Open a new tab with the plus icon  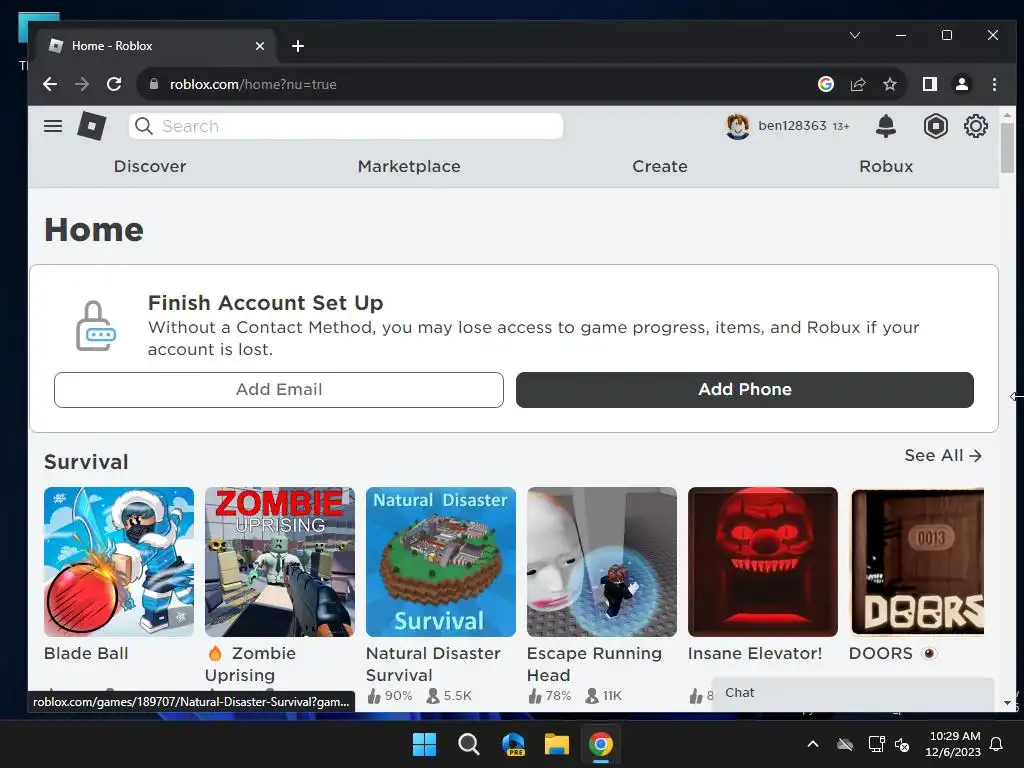(x=298, y=46)
